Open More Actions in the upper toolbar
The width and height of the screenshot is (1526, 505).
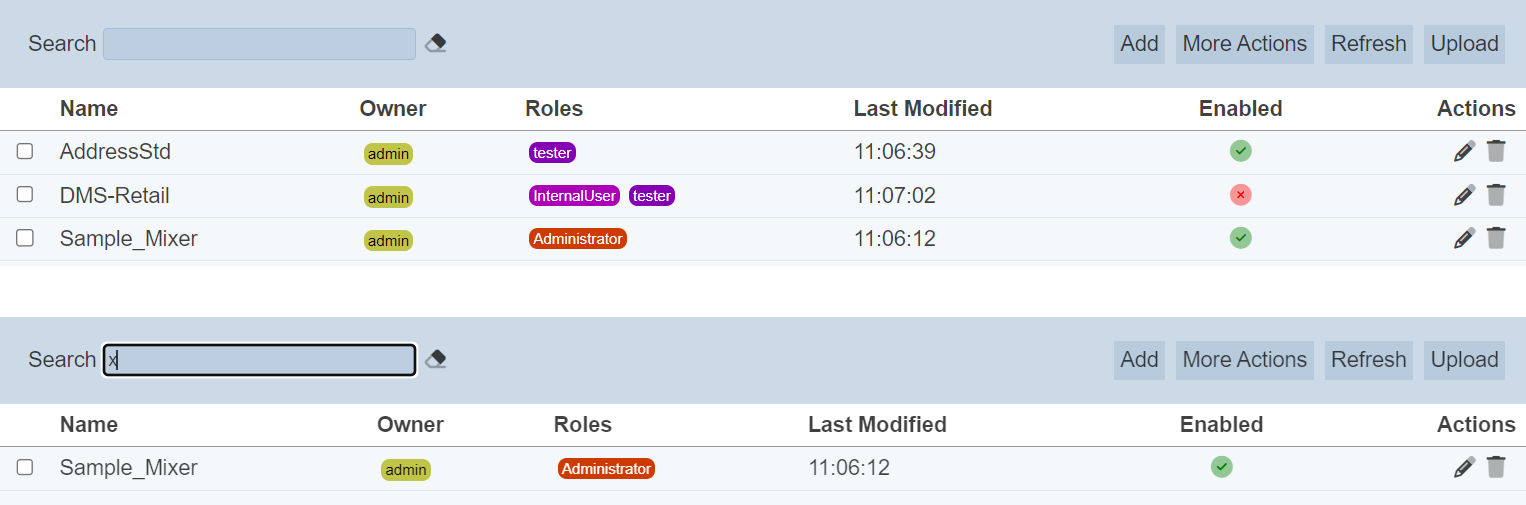point(1244,44)
